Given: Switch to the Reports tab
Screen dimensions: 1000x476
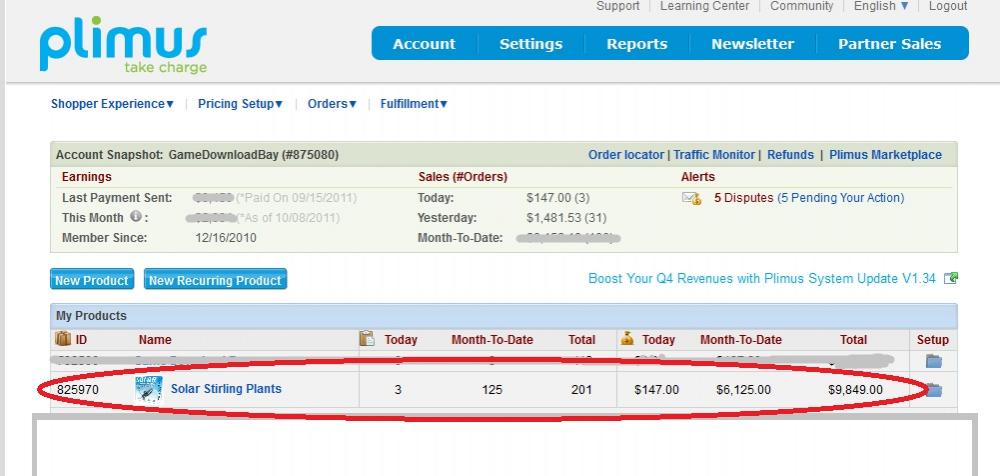Looking at the screenshot, I should click(636, 44).
